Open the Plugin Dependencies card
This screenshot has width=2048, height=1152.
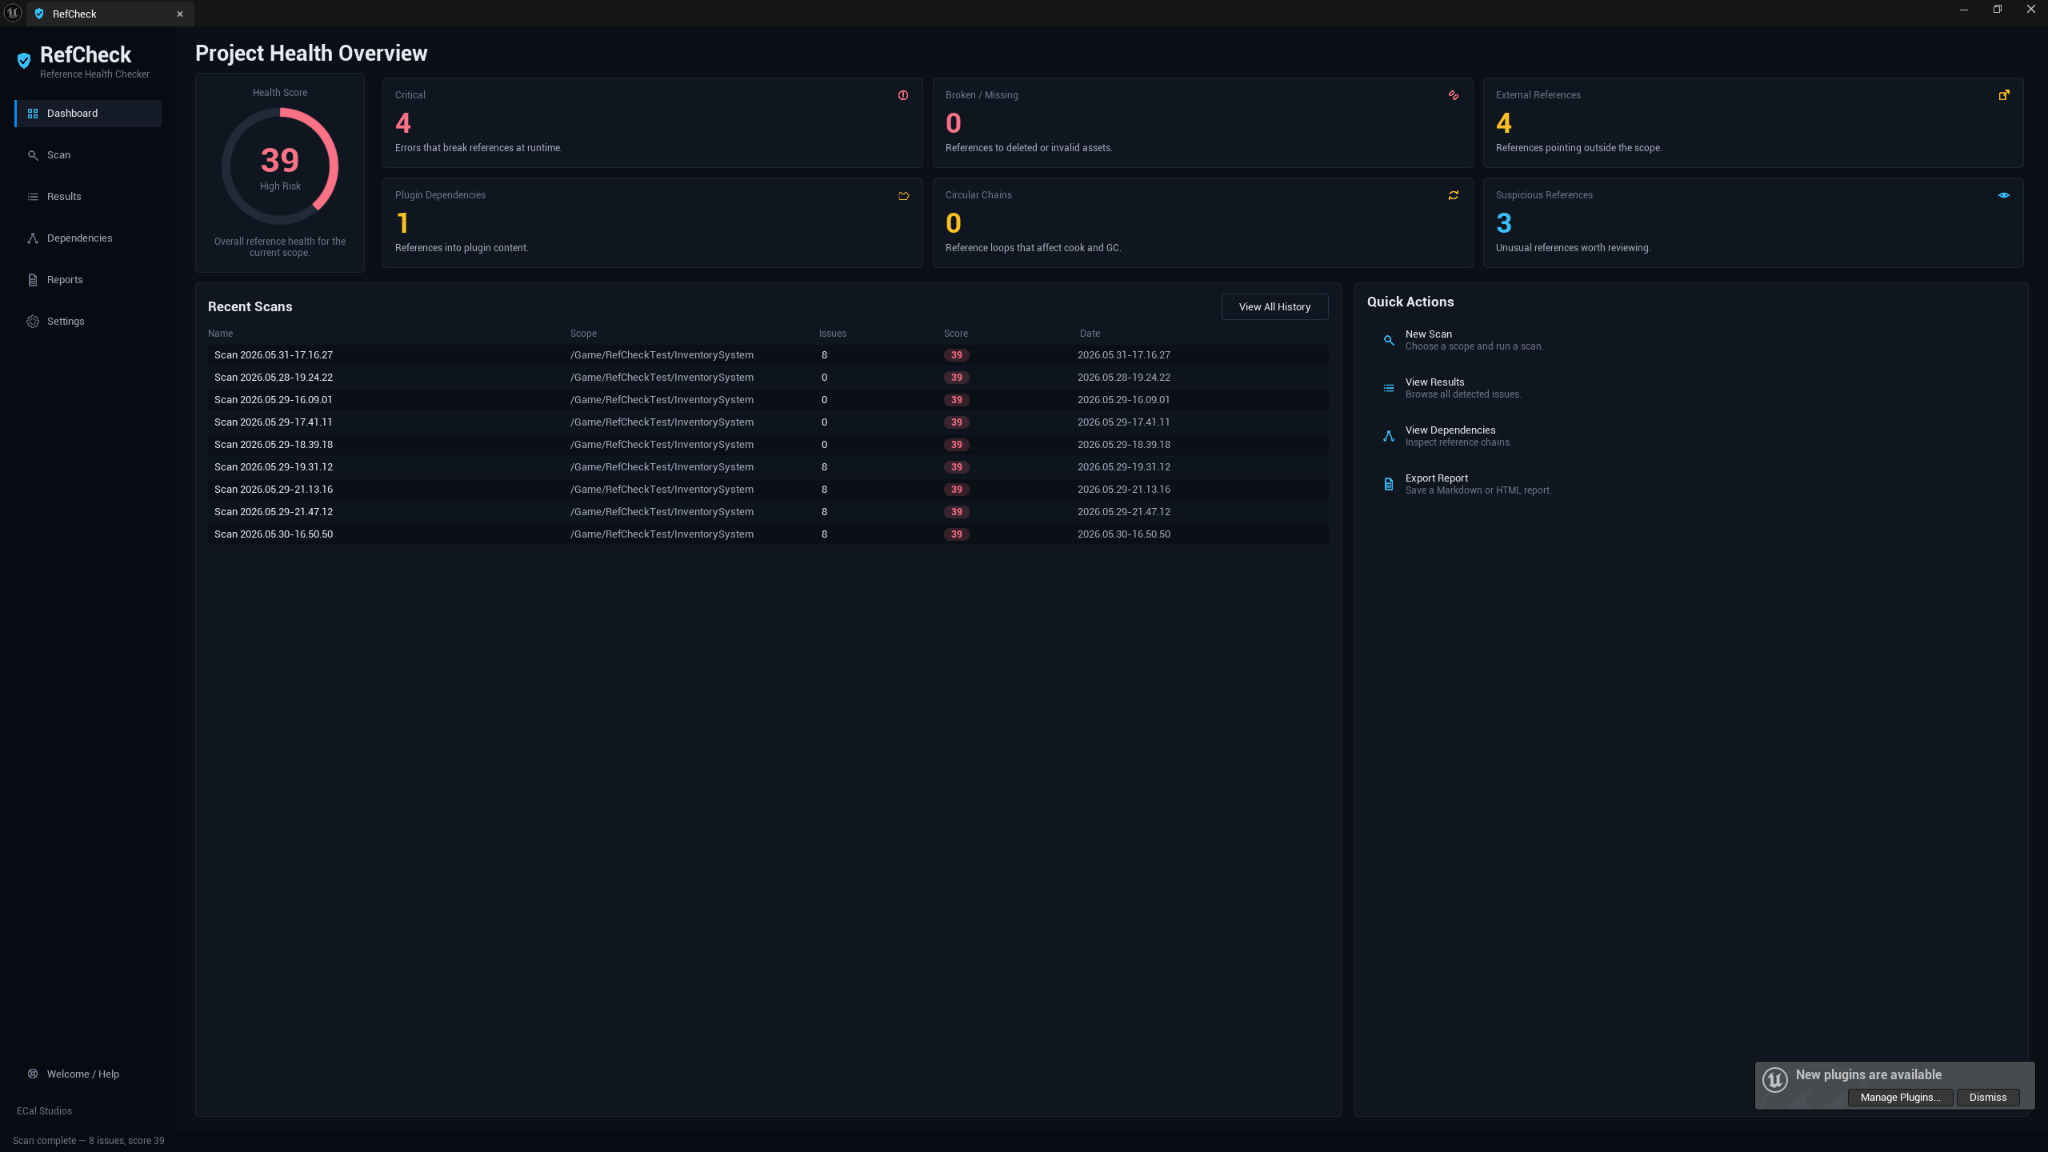[652, 223]
